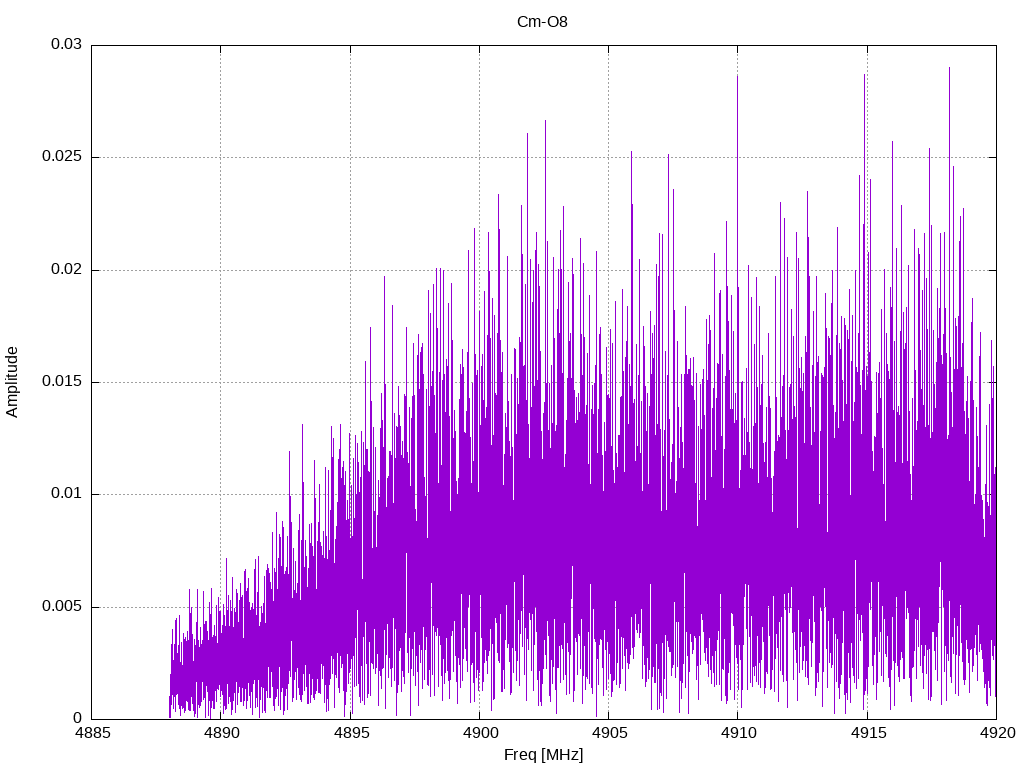Click the 4885 x-axis tick label
The width and height of the screenshot is (1024, 768).
coord(92,733)
